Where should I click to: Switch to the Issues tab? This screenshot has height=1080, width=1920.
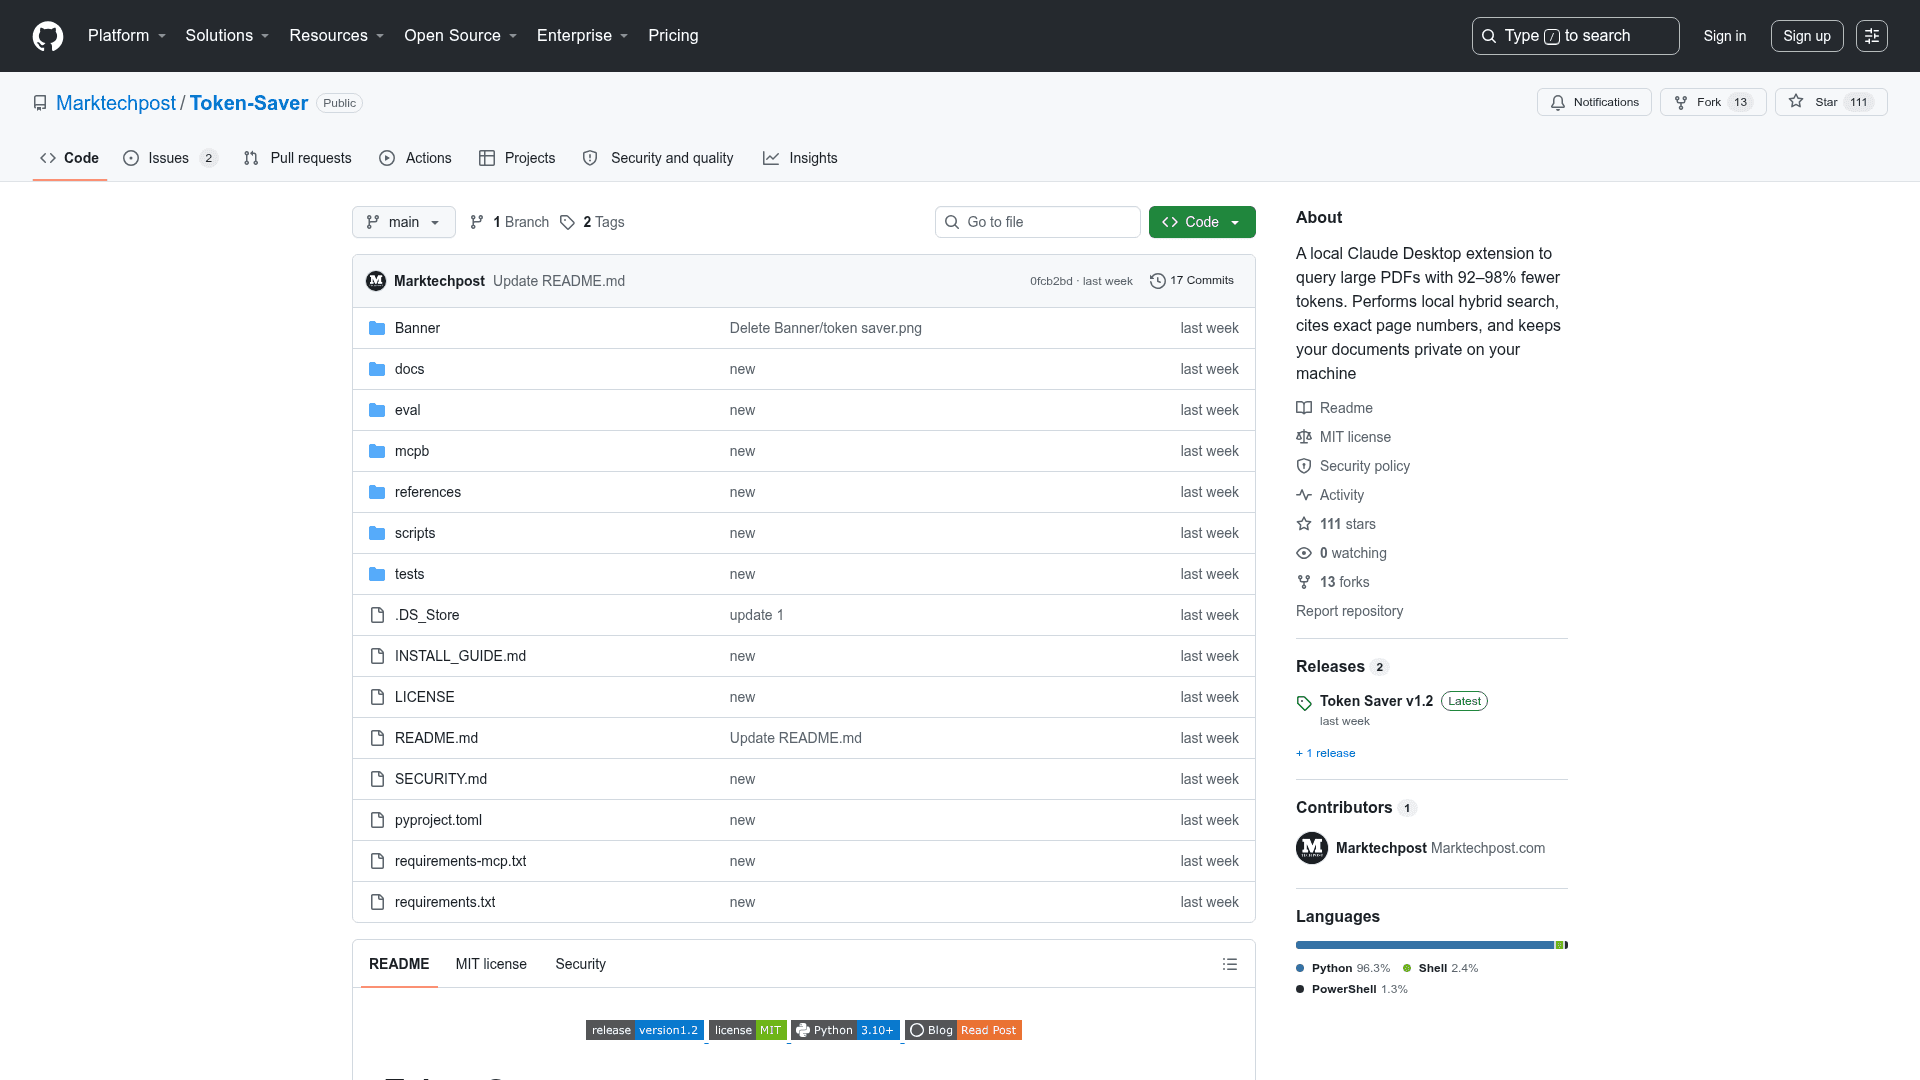pos(170,158)
